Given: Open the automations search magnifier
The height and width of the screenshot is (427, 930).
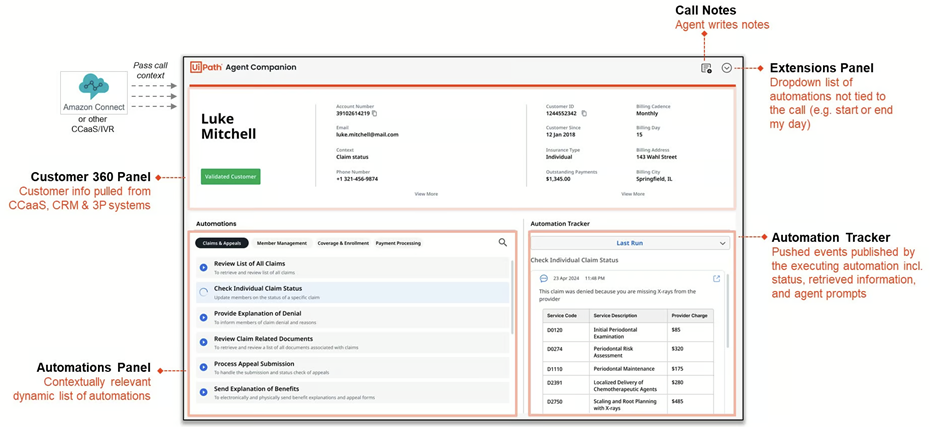Looking at the screenshot, I should coord(502,242).
